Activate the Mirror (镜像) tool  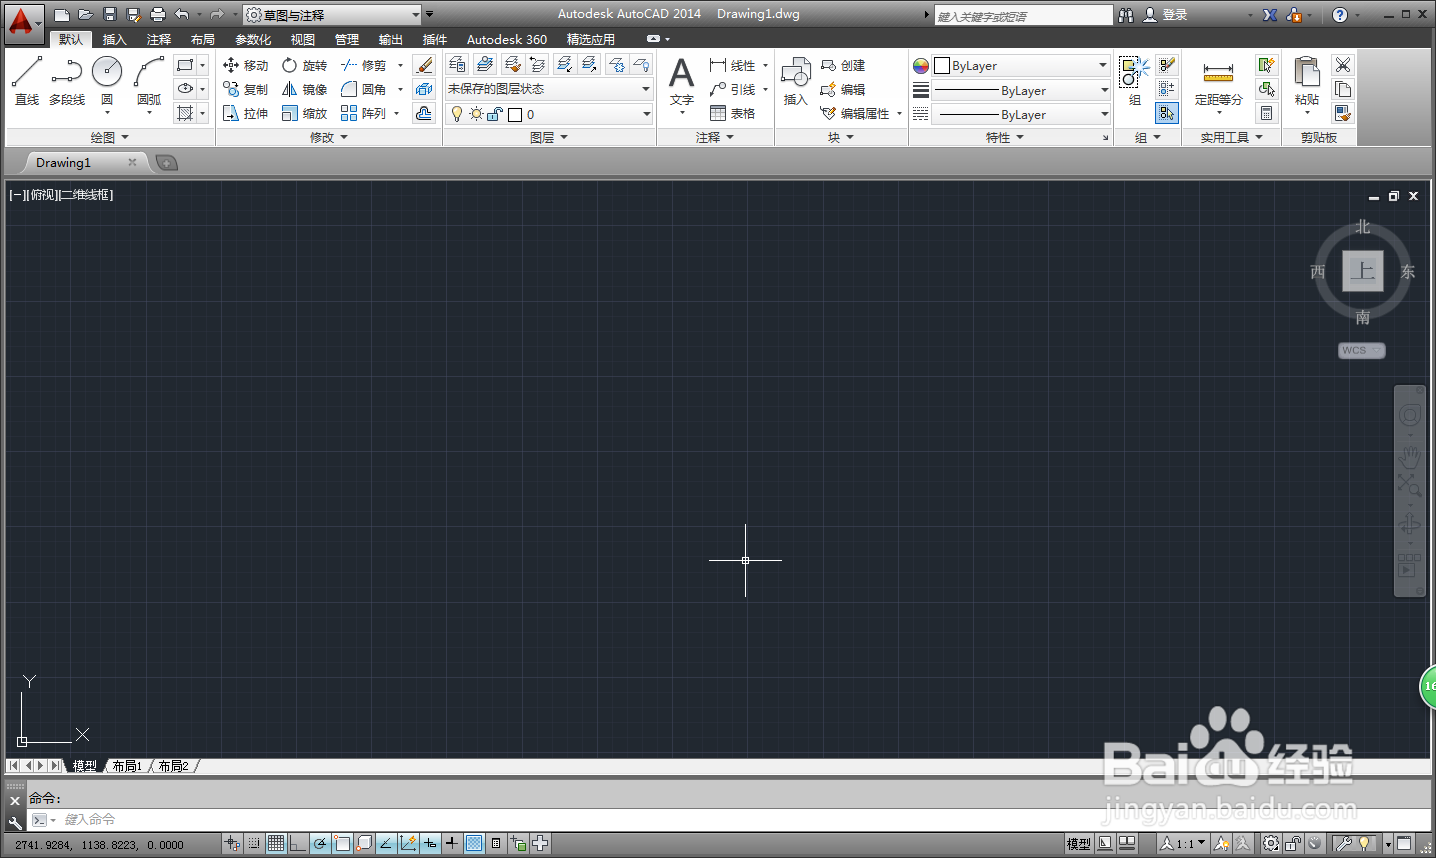(x=304, y=89)
